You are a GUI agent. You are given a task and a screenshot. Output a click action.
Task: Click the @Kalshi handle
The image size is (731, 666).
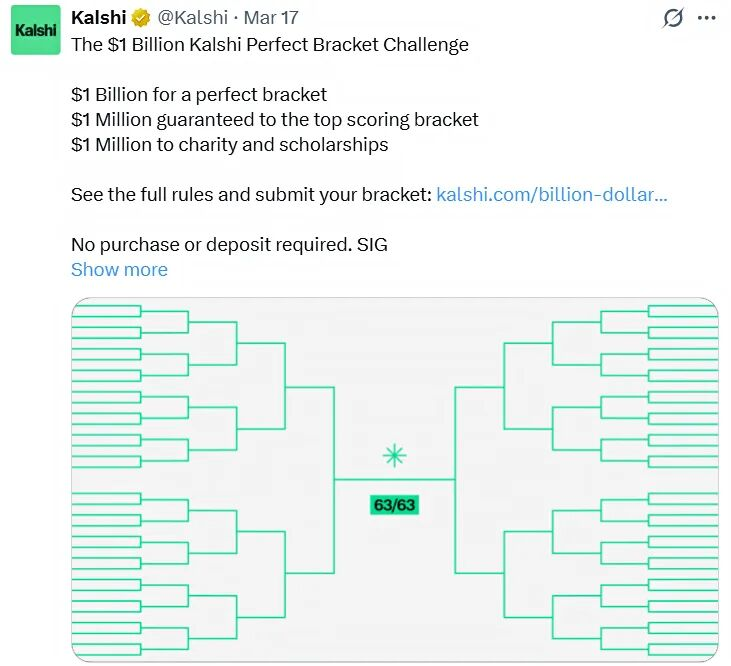(193, 19)
